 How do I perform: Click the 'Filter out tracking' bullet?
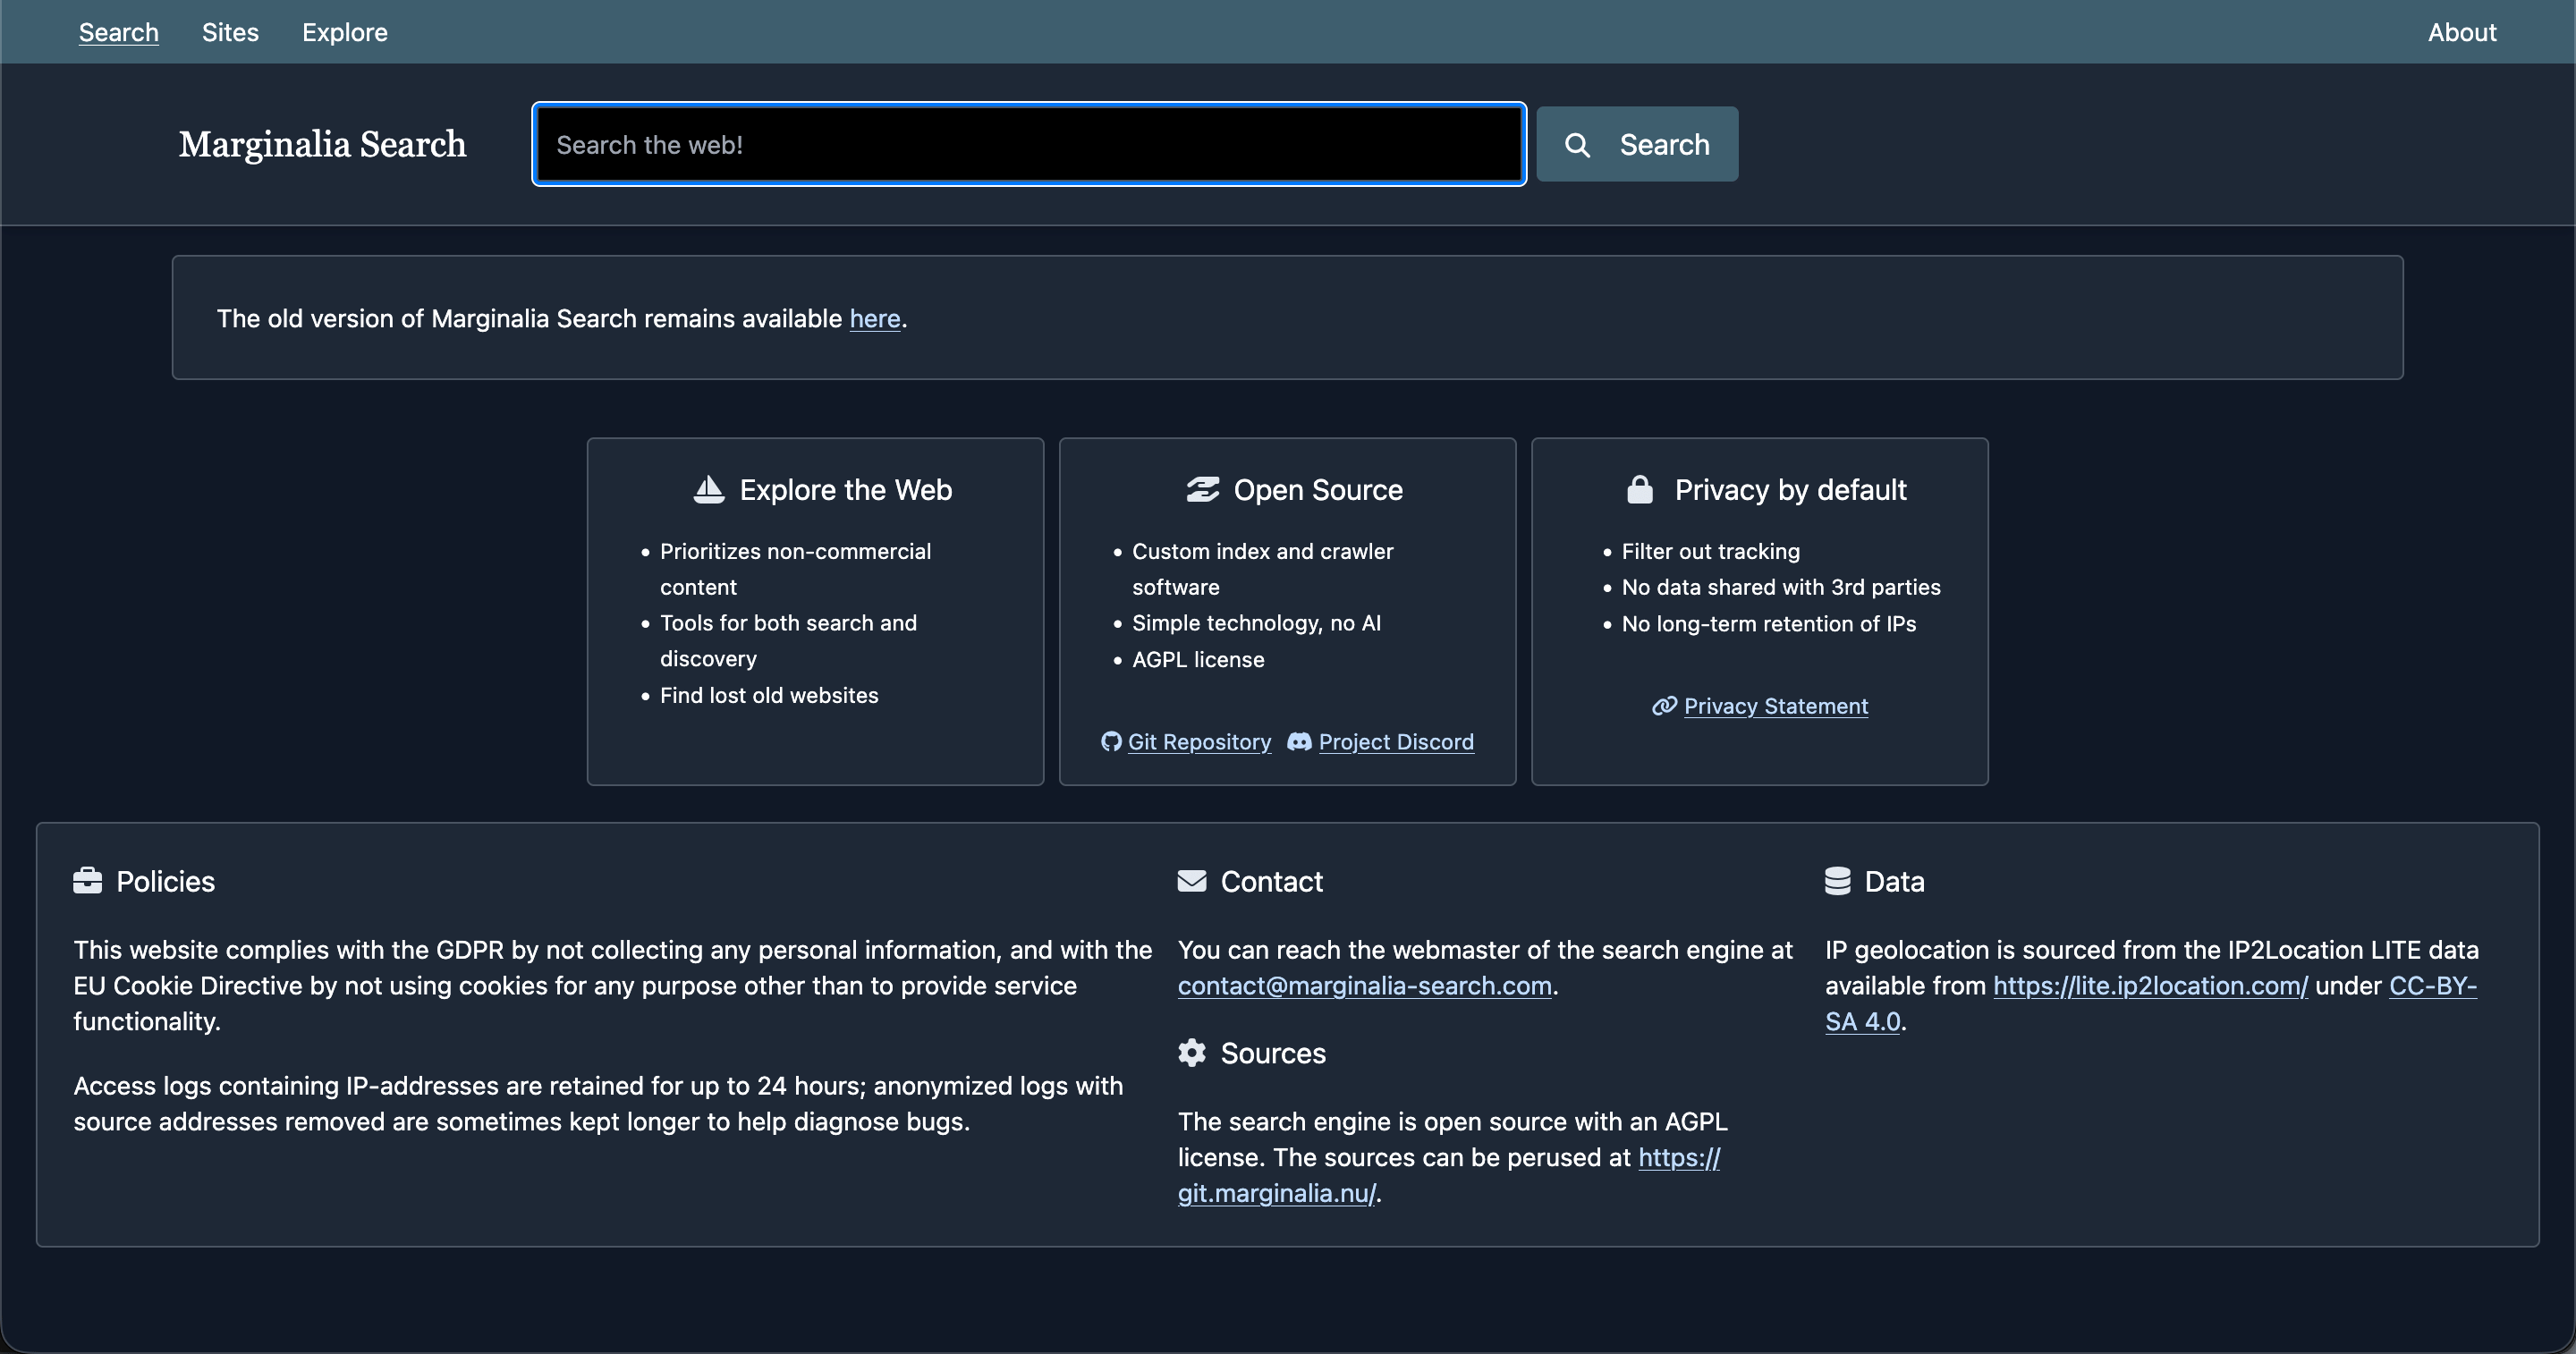[x=1710, y=551]
